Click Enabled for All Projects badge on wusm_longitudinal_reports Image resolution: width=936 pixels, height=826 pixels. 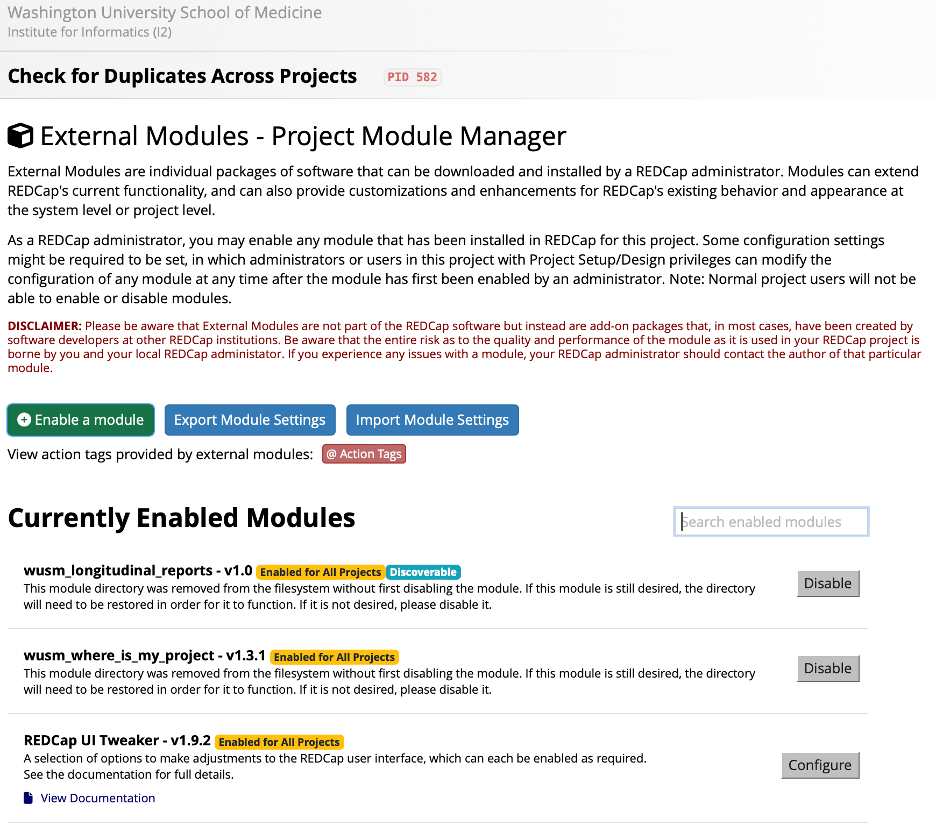[x=321, y=572]
